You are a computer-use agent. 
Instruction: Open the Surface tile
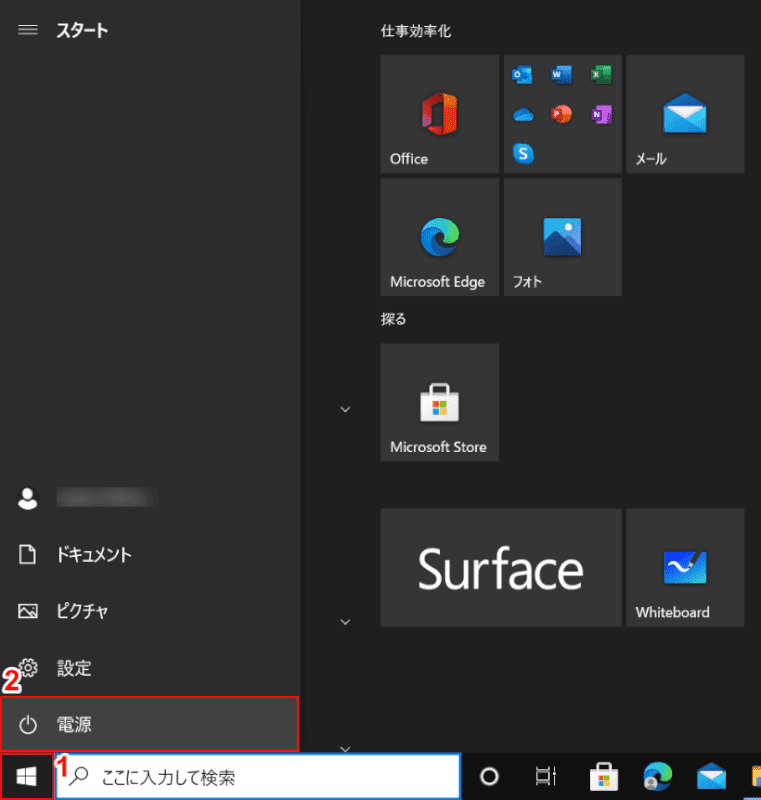click(501, 567)
